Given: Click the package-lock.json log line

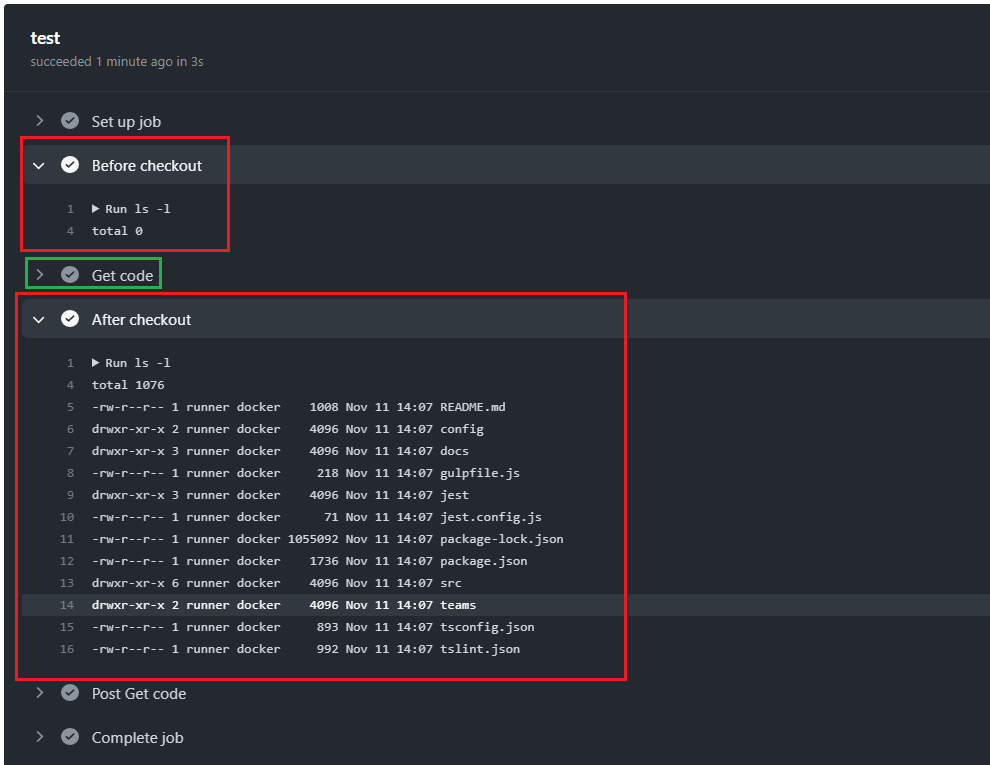Looking at the screenshot, I should [327, 539].
